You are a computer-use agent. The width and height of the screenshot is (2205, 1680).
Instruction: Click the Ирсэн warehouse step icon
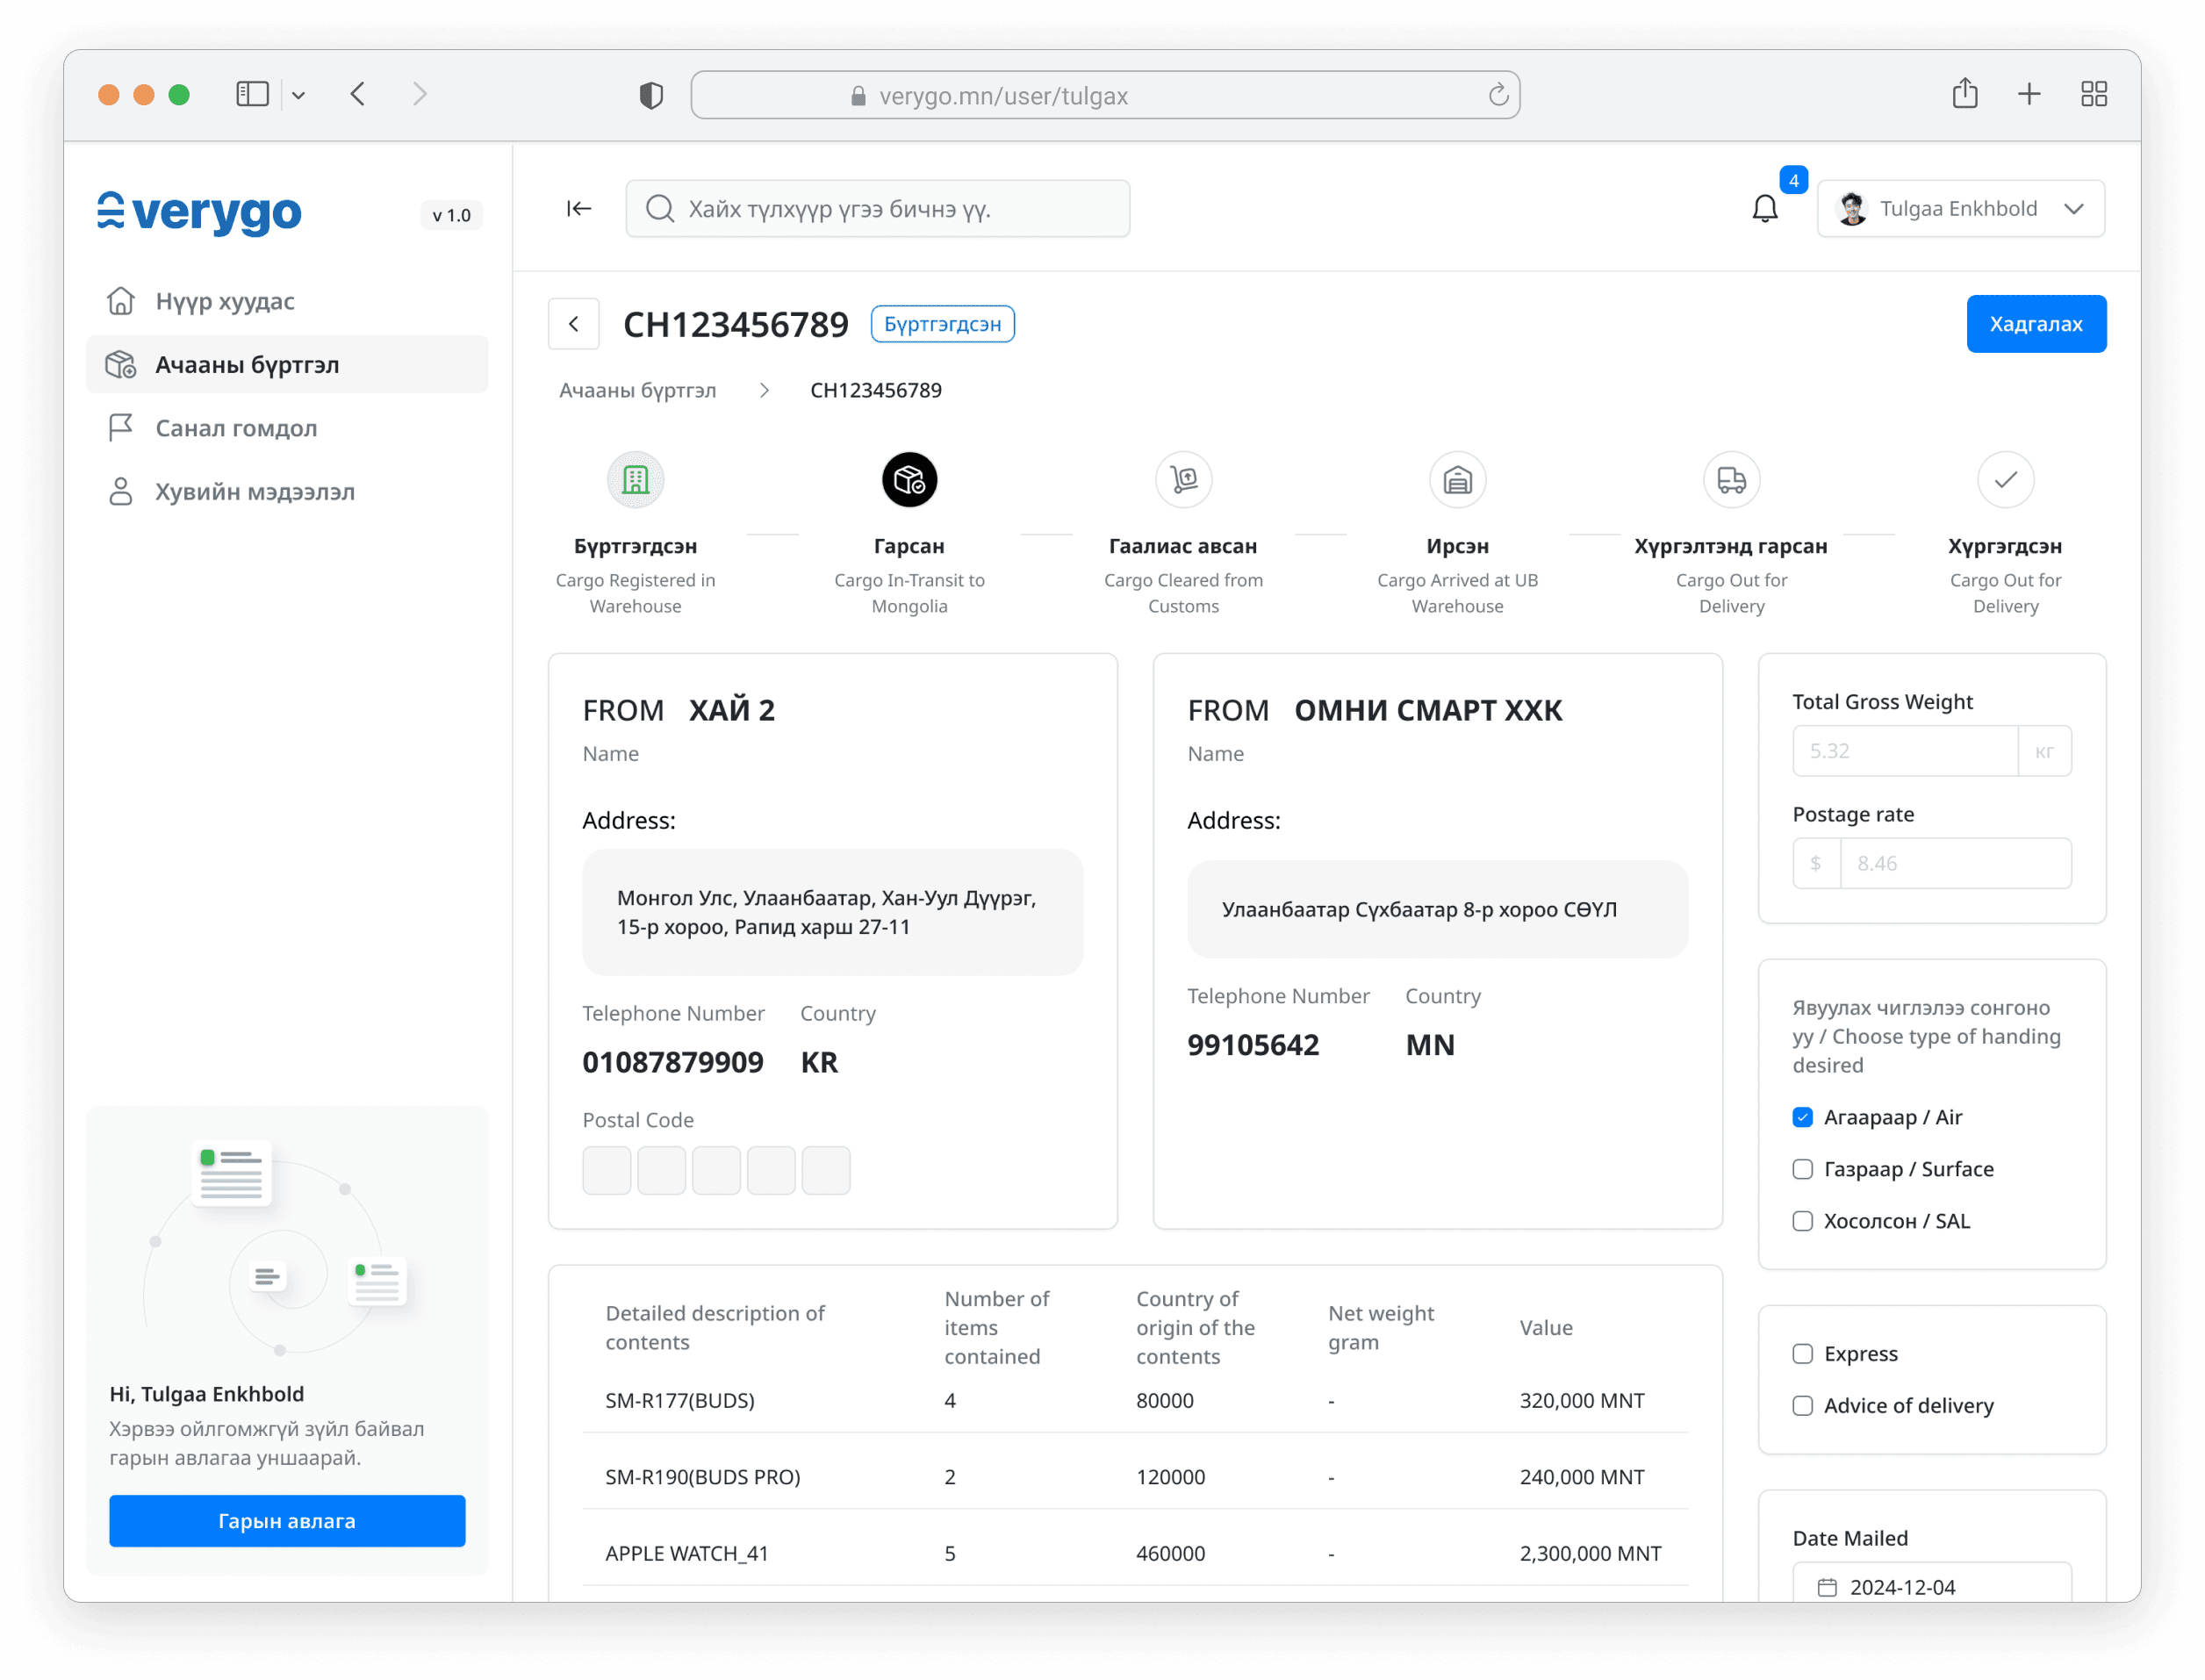(x=1456, y=480)
